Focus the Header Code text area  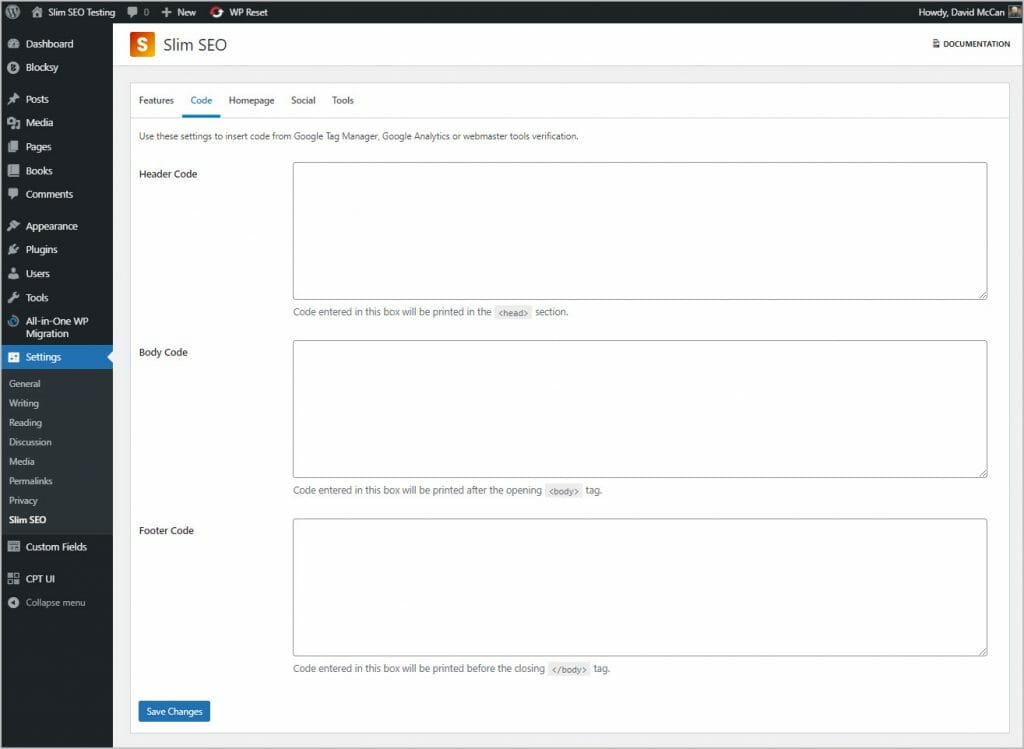pos(640,231)
